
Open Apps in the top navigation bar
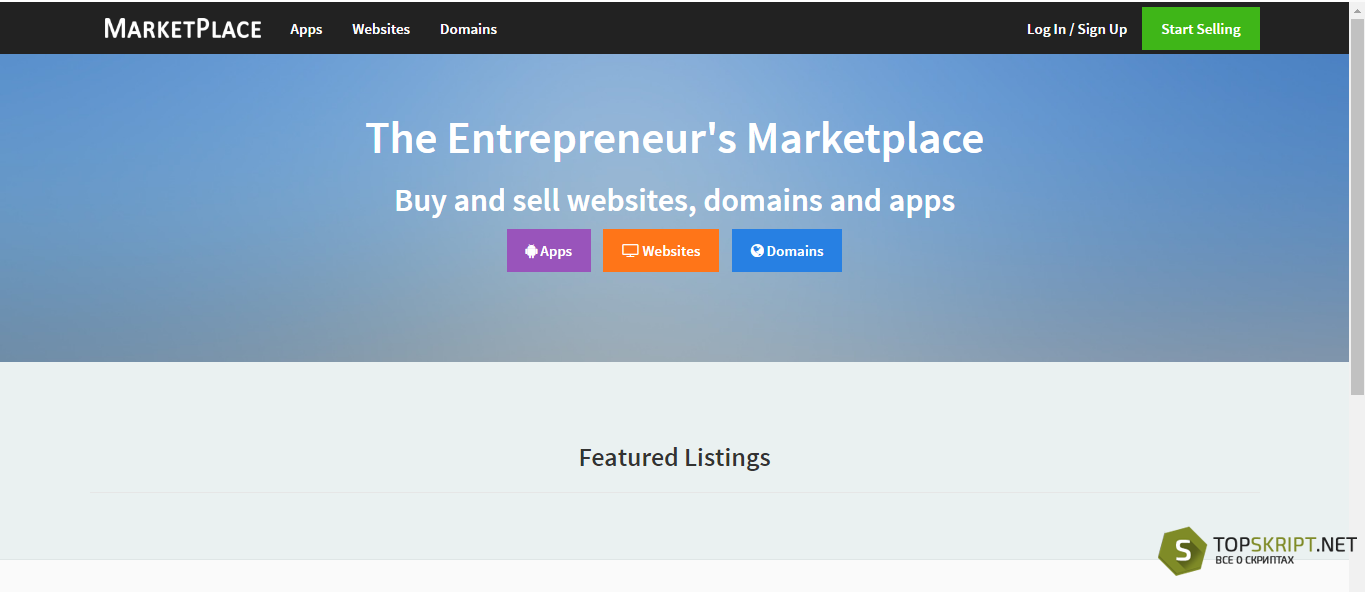306,29
